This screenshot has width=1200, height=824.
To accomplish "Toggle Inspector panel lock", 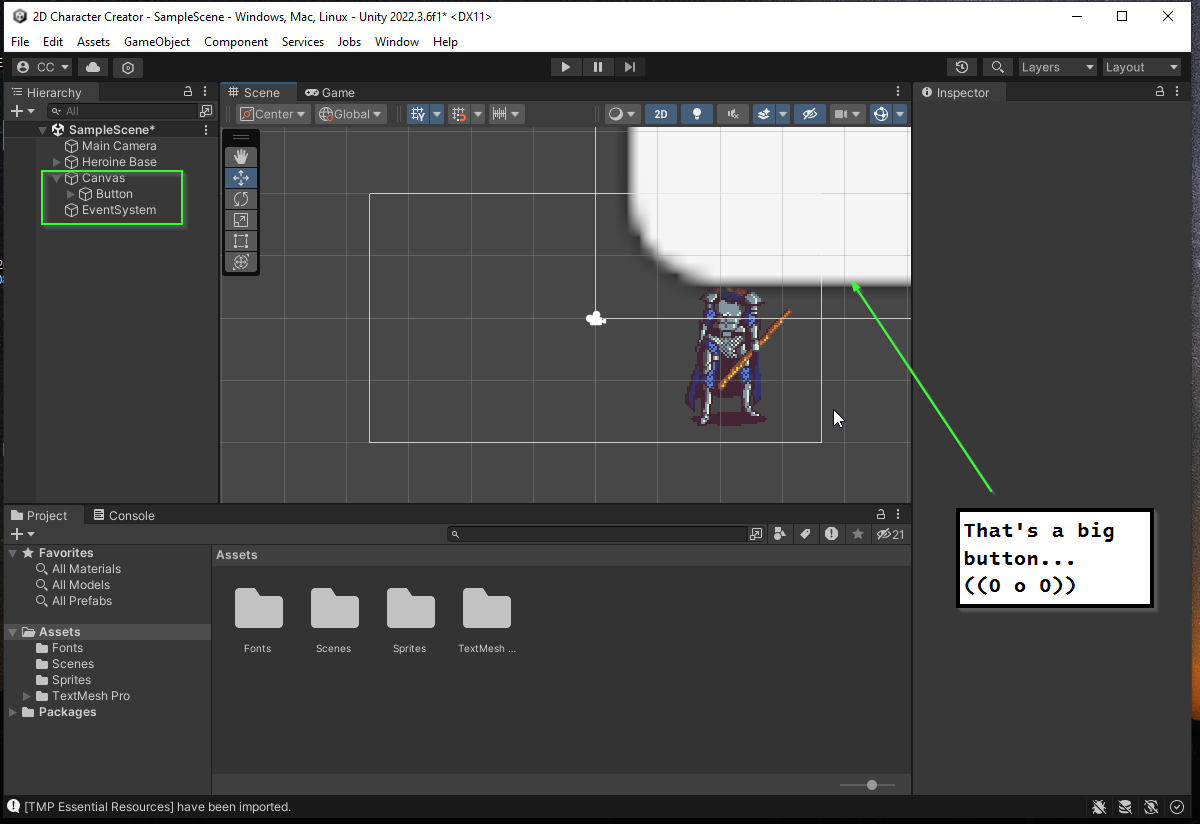I will 1160,92.
